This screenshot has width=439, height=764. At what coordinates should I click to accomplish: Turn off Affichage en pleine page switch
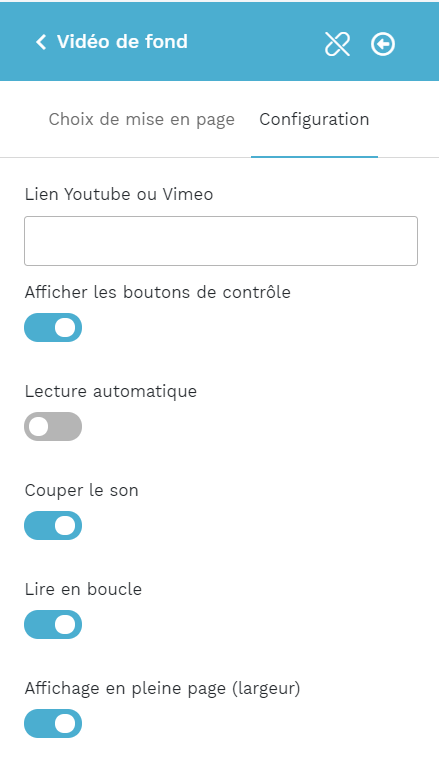(53, 723)
